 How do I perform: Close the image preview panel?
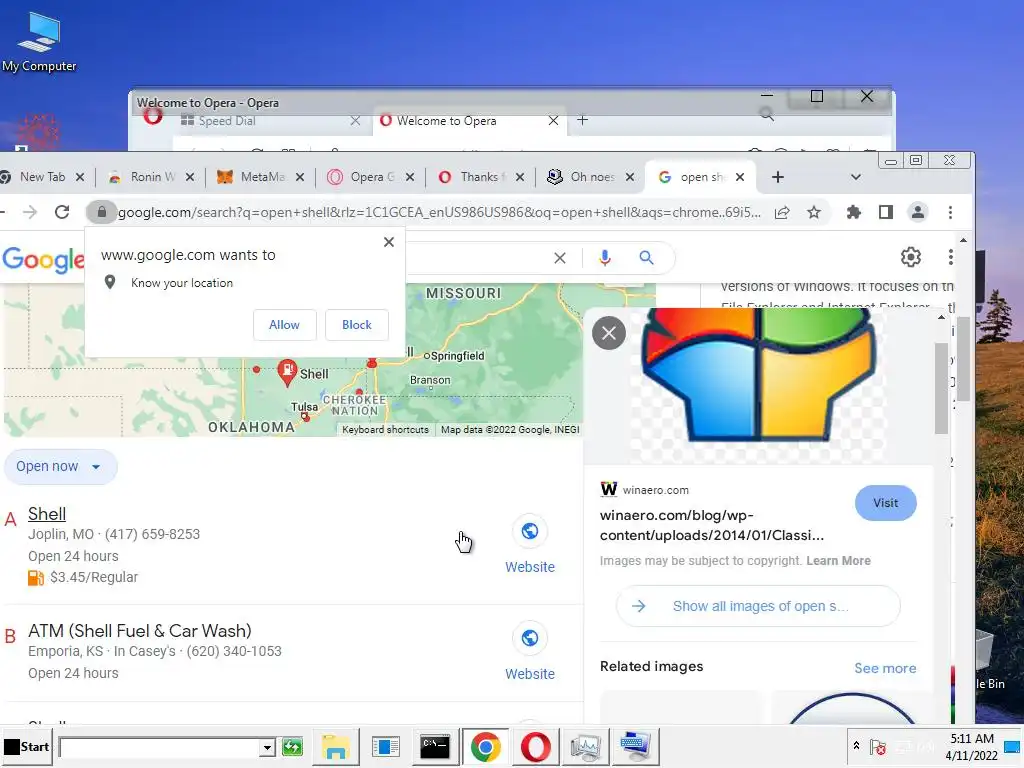click(x=609, y=333)
